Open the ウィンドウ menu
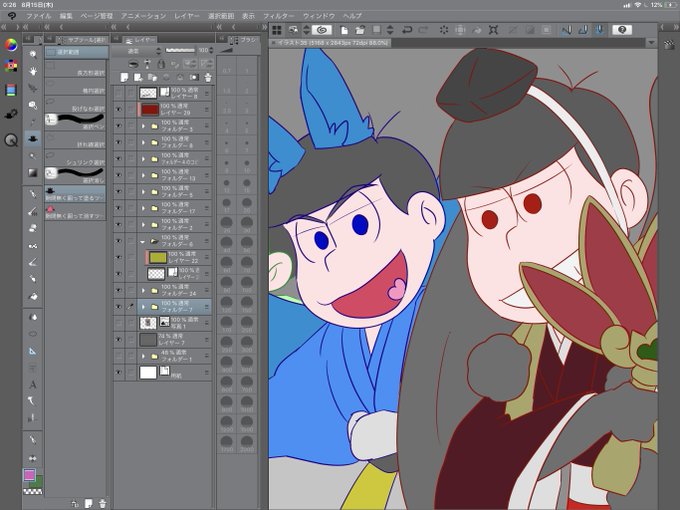Viewport: 680px width, 510px height. pos(319,16)
